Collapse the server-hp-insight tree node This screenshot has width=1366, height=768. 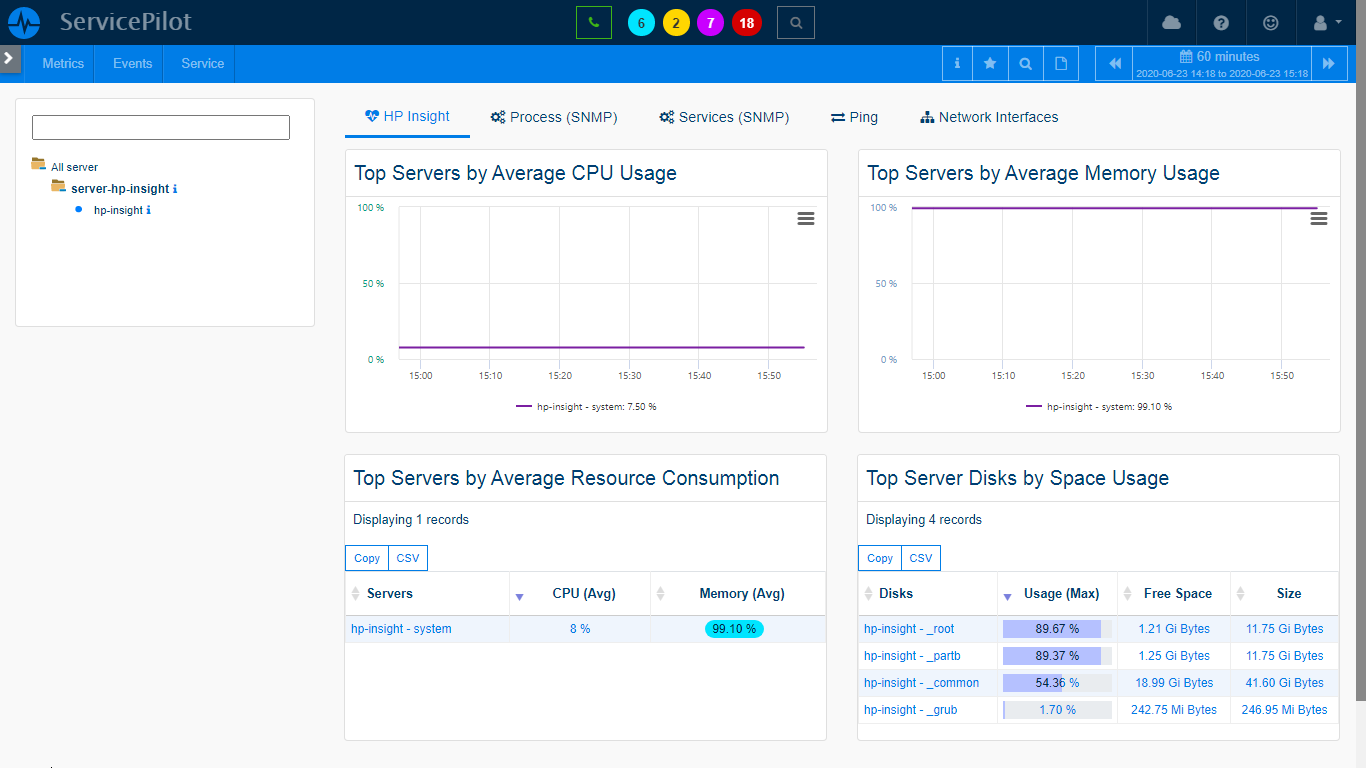60,188
